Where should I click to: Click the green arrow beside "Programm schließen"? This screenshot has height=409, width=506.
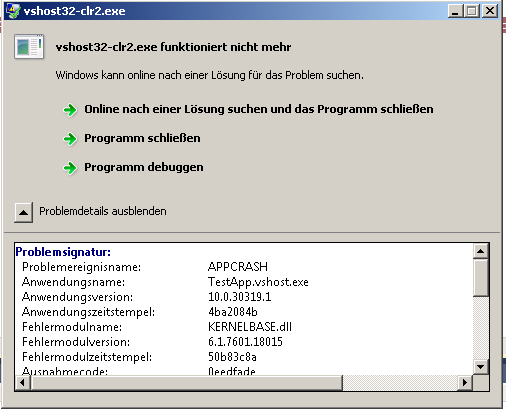click(70, 139)
